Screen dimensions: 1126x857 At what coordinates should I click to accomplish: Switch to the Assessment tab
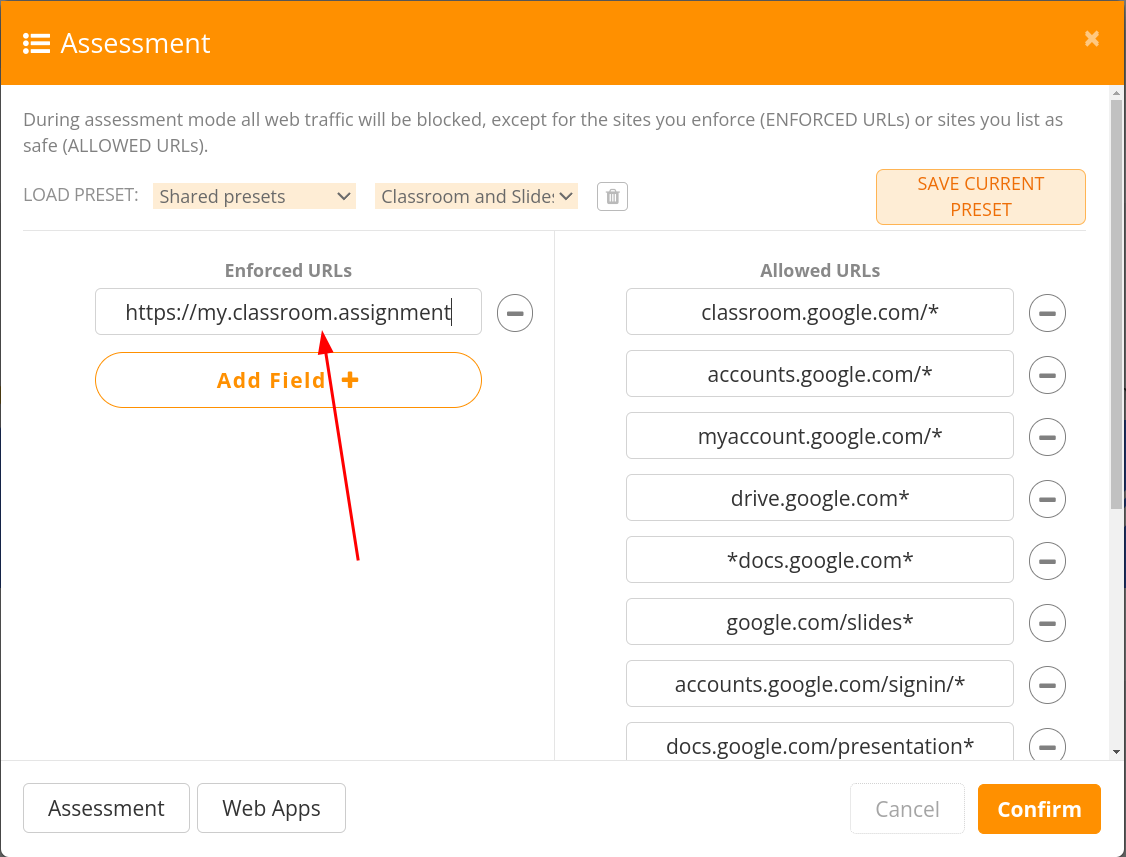106,808
